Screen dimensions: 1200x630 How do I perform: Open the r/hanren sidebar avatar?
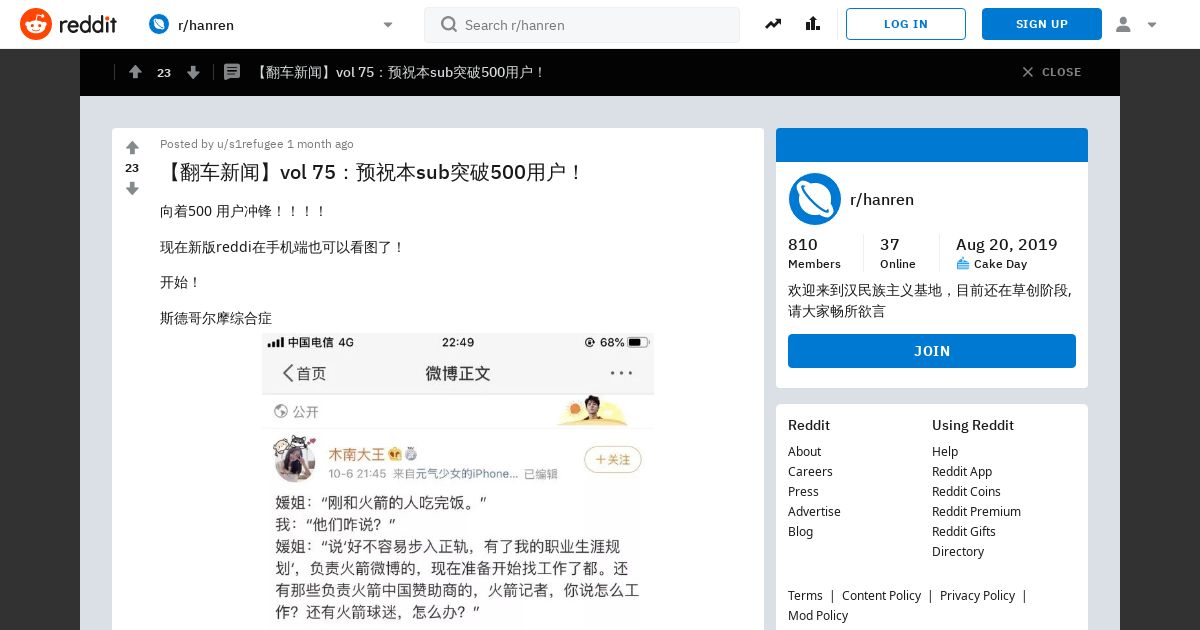814,199
